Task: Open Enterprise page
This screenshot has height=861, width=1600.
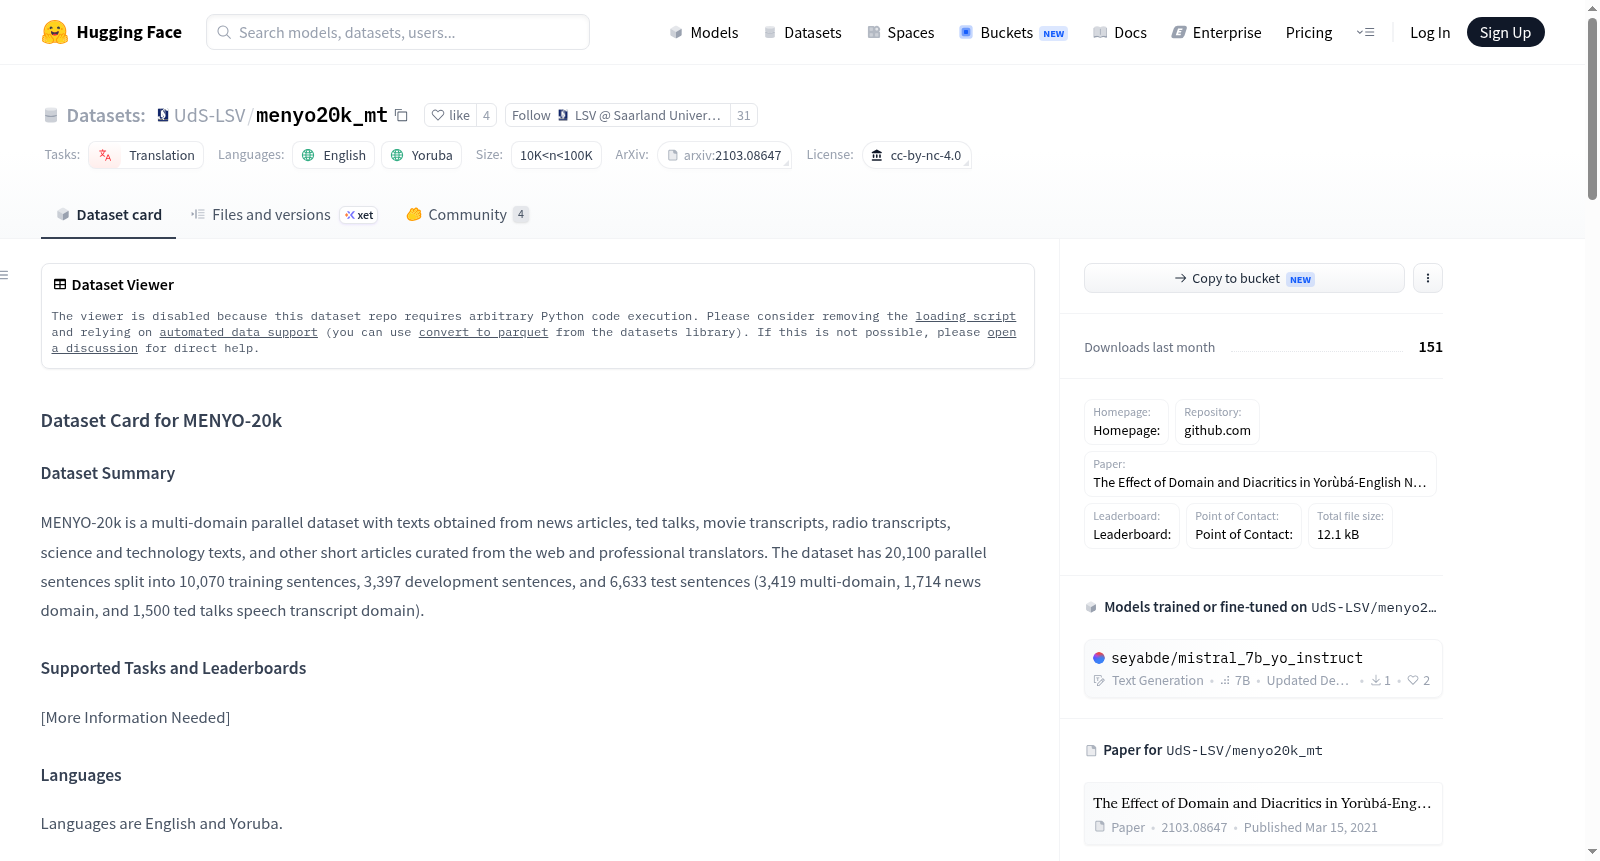Action: (x=1216, y=32)
